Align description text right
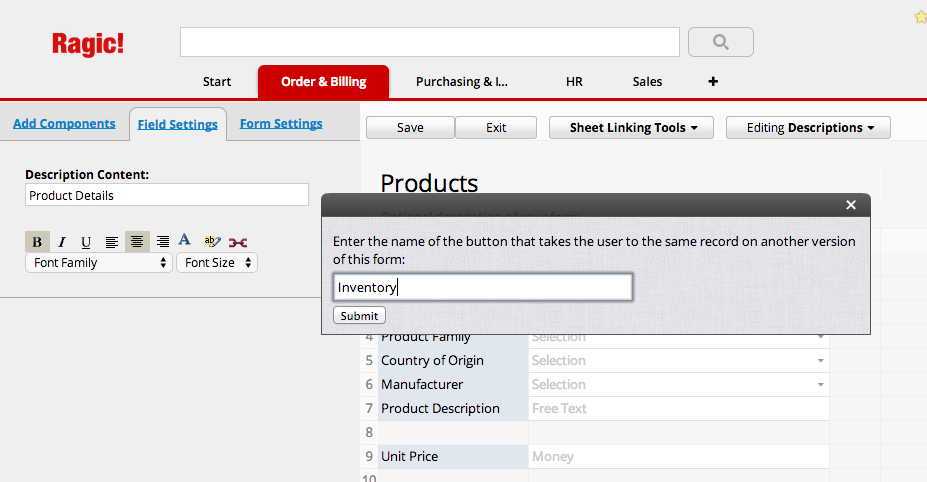This screenshot has width=927, height=482. coord(163,242)
